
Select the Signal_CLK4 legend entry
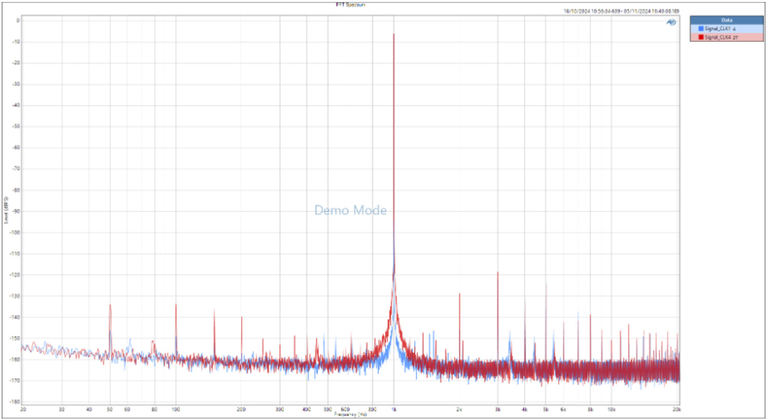point(727,37)
